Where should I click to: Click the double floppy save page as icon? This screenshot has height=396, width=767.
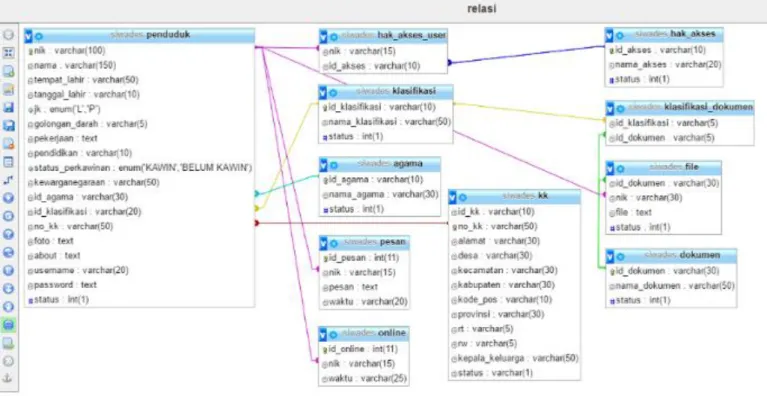(x=9, y=126)
